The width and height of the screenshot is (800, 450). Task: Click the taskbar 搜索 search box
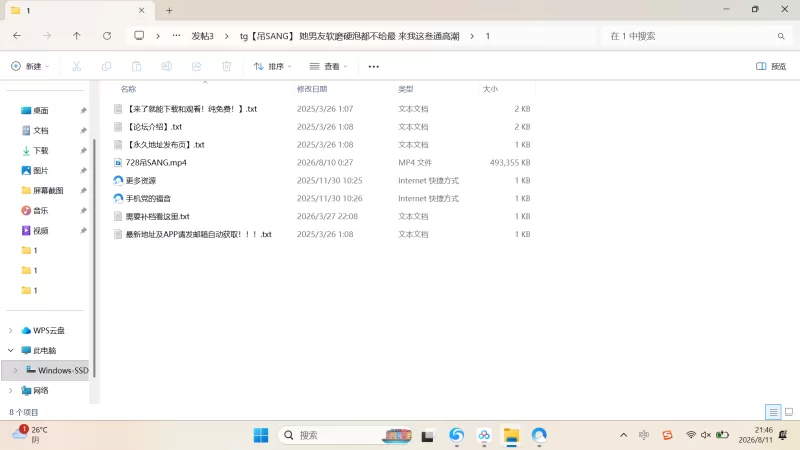click(x=344, y=435)
